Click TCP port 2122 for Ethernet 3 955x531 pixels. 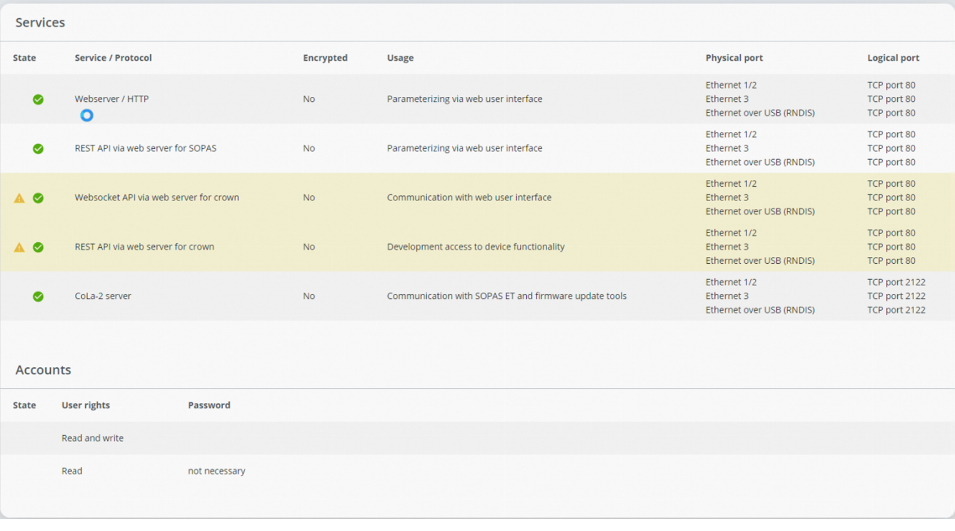(x=896, y=296)
